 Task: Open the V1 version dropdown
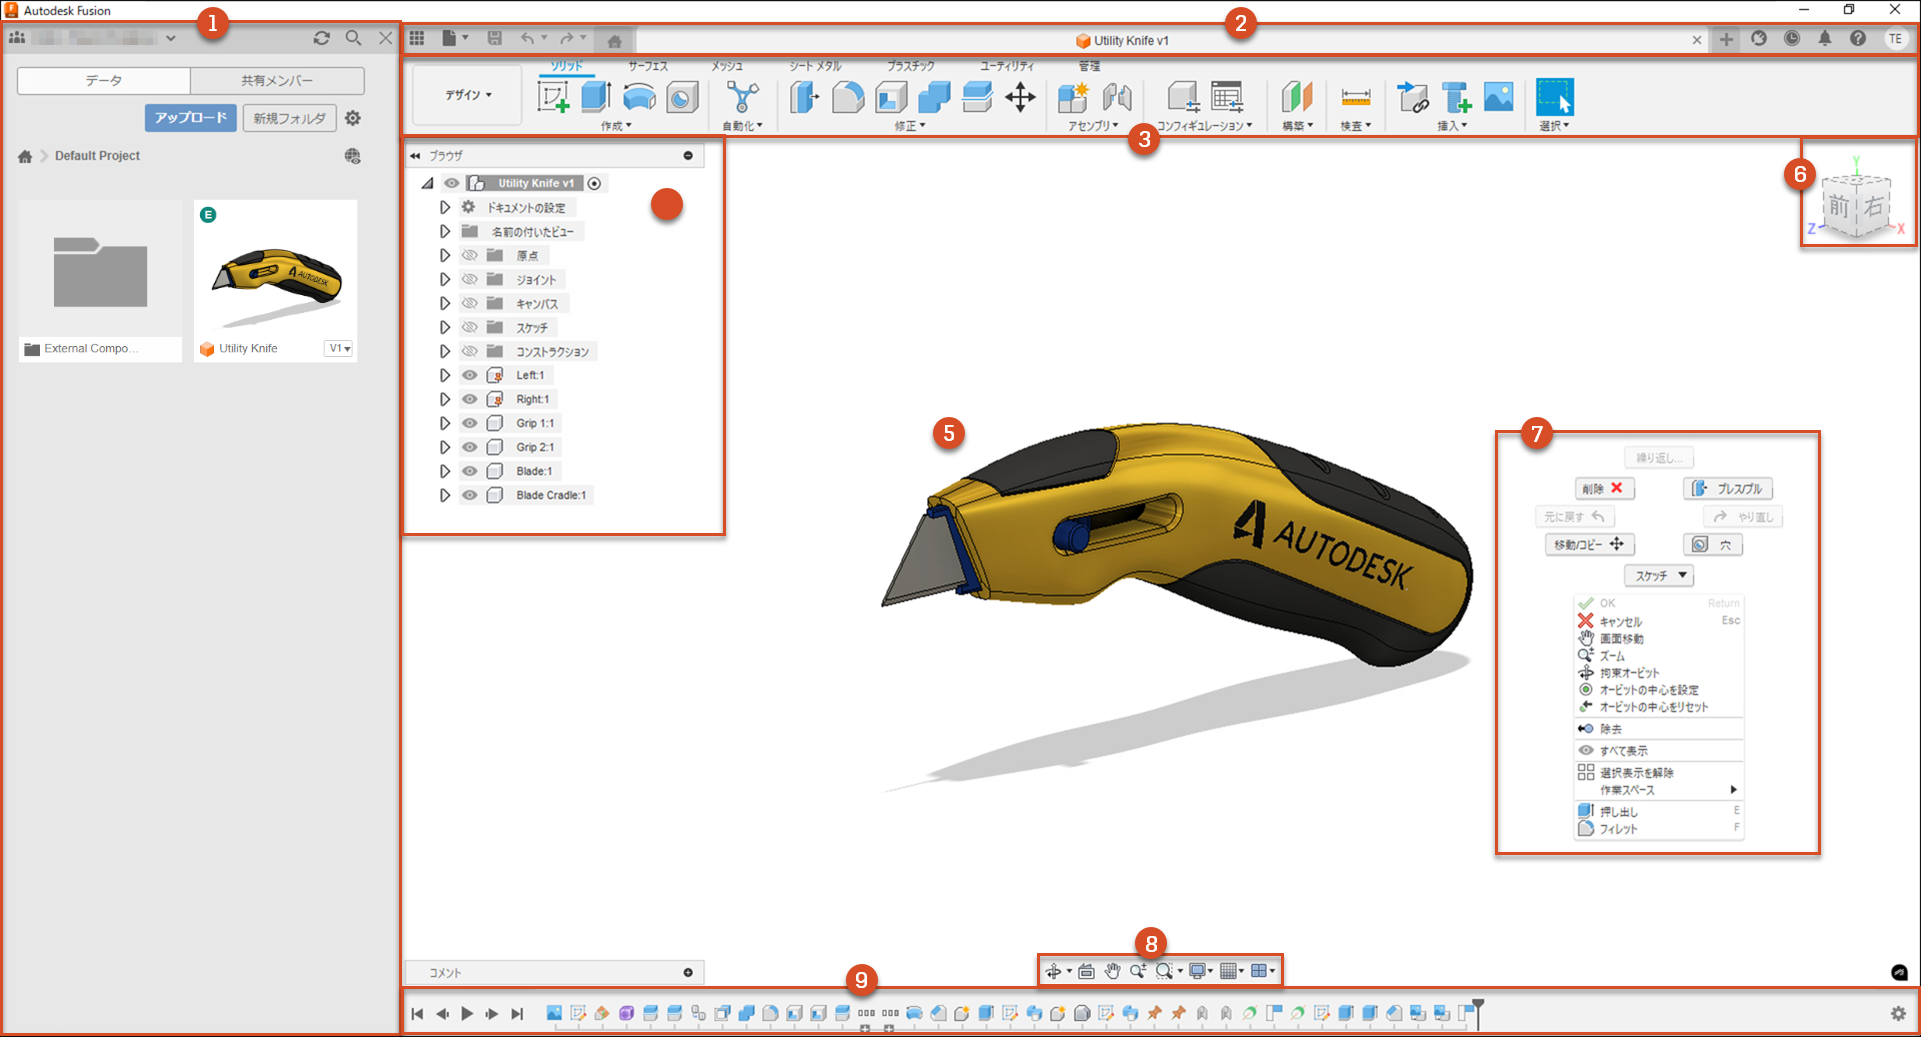click(x=340, y=348)
